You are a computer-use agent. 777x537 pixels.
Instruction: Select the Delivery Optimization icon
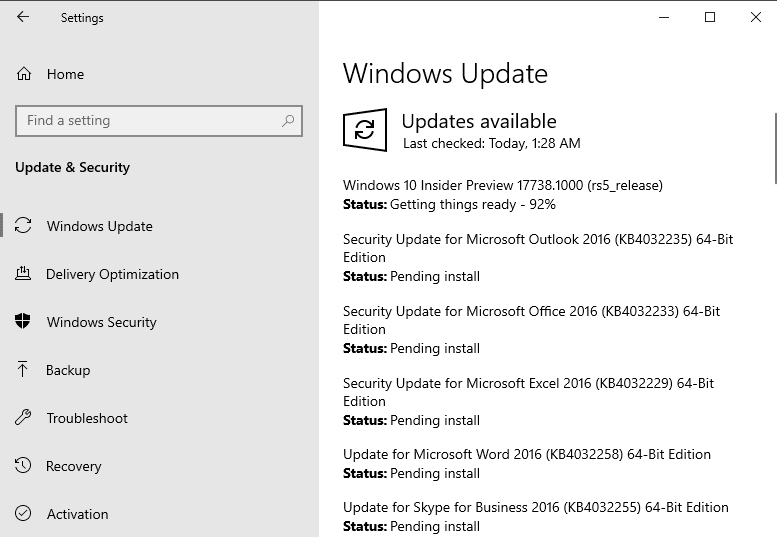(x=23, y=273)
